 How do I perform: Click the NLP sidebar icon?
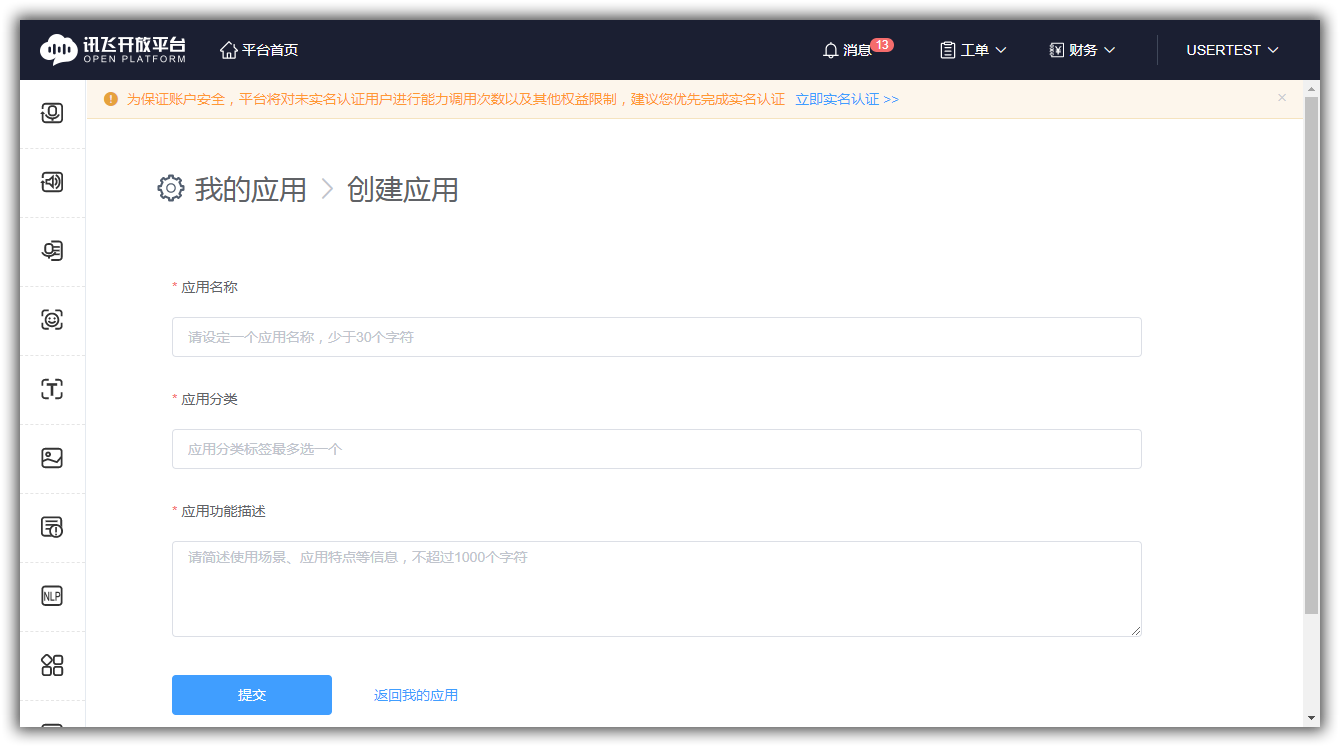pos(52,596)
